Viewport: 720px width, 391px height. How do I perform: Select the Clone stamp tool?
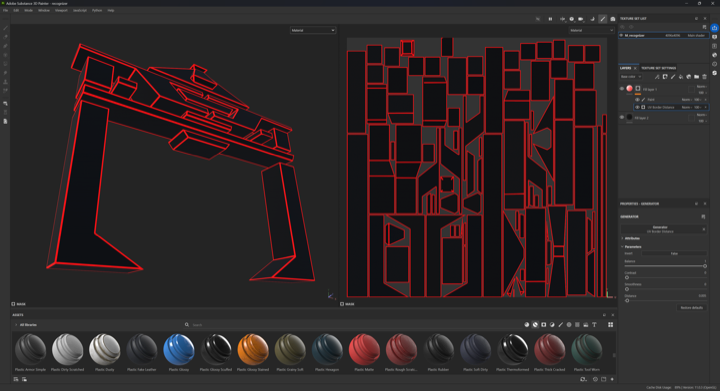(6, 82)
